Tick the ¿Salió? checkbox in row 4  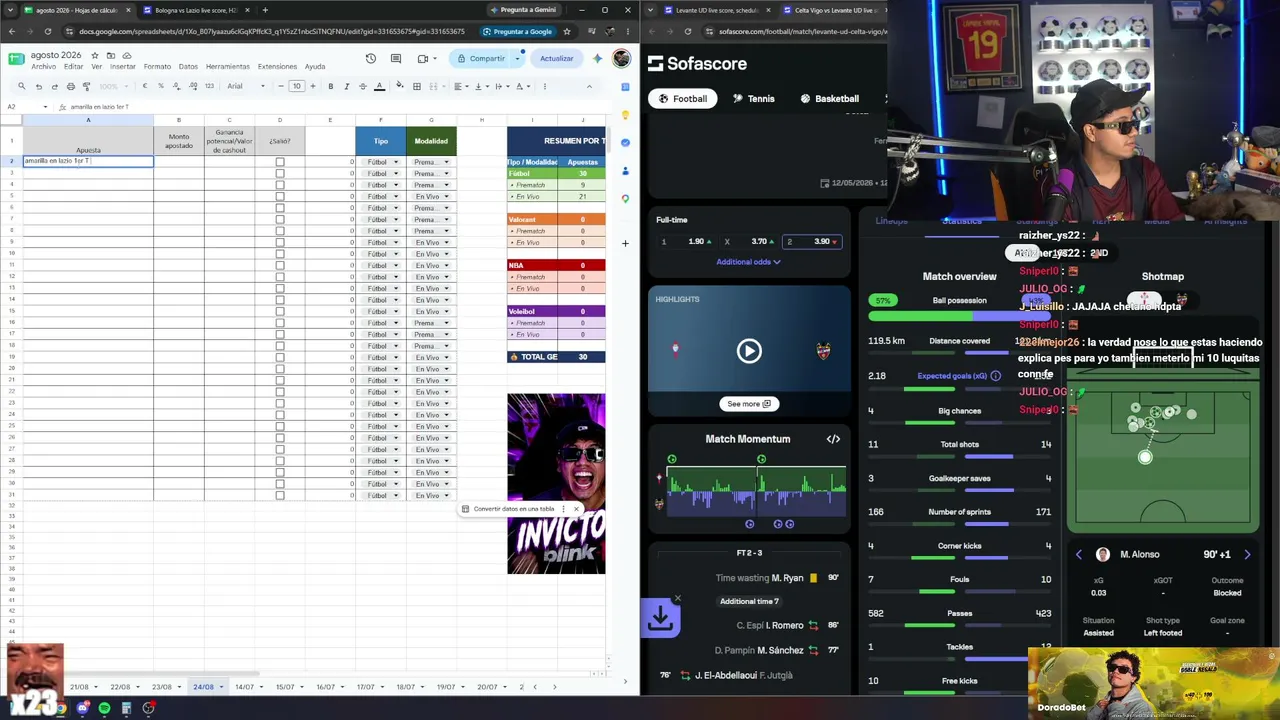point(280,185)
